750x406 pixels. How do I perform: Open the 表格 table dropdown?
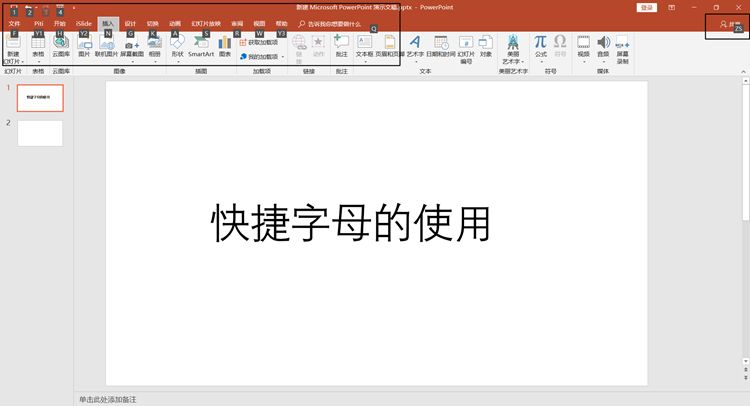[x=38, y=62]
